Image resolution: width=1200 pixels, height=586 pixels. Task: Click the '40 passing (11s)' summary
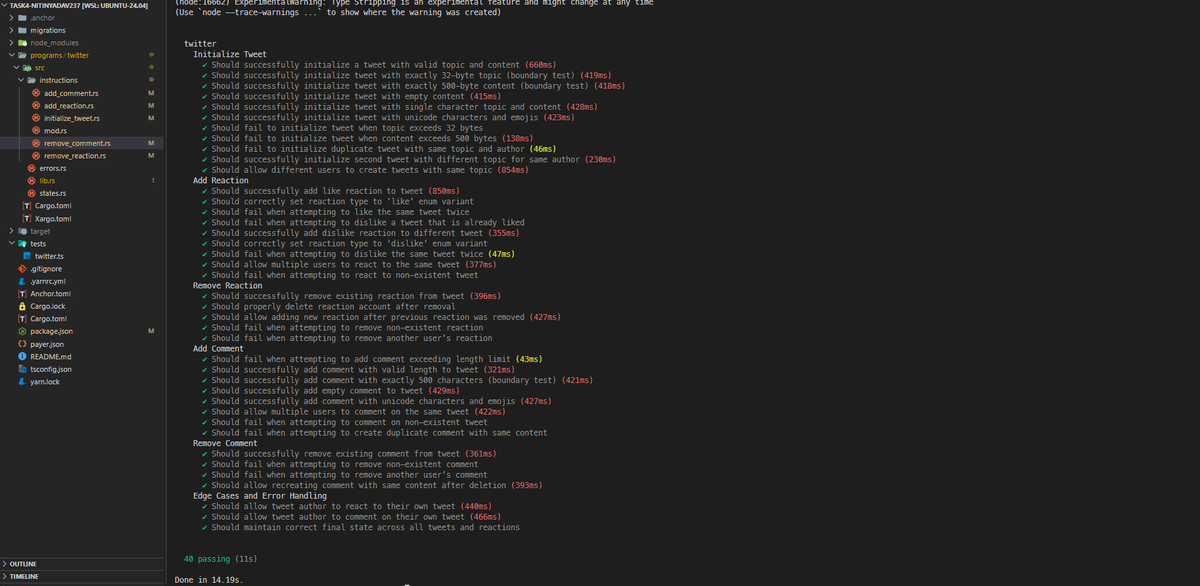tap(222, 558)
